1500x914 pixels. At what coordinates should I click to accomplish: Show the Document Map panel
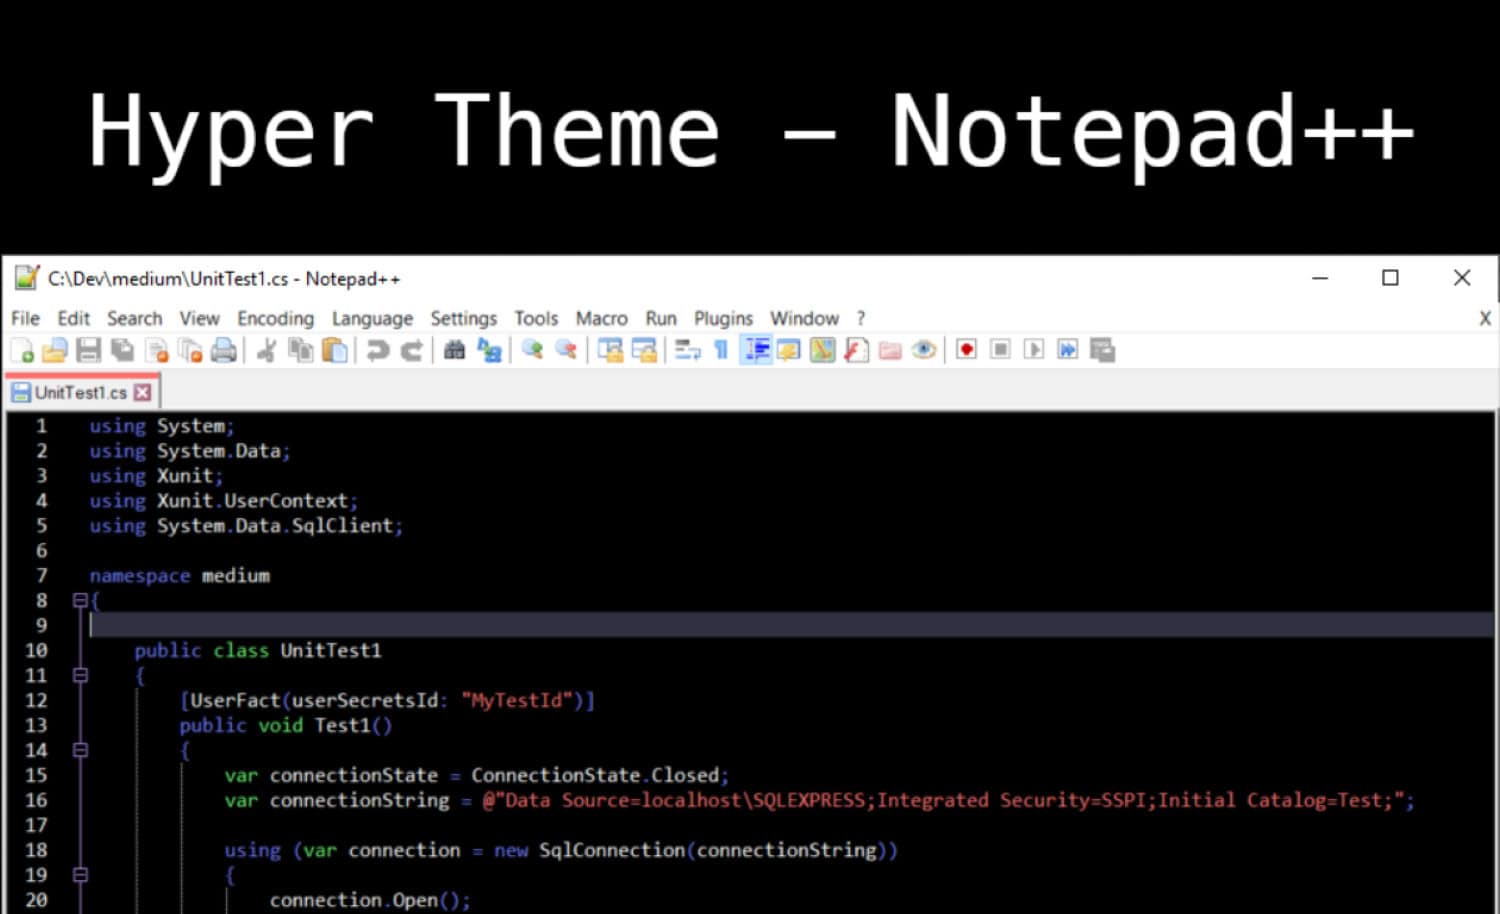click(x=822, y=350)
